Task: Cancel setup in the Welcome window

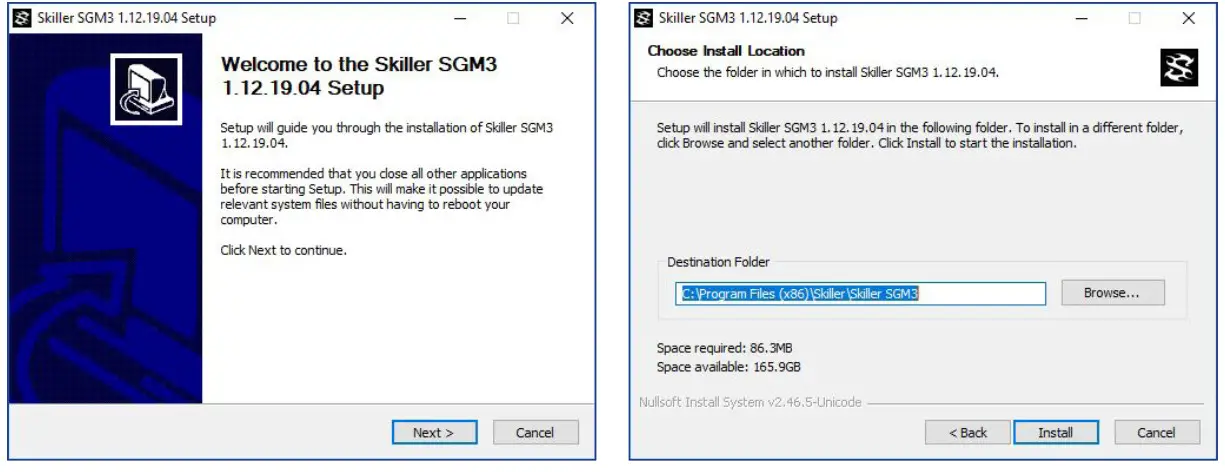Action: pos(534,432)
